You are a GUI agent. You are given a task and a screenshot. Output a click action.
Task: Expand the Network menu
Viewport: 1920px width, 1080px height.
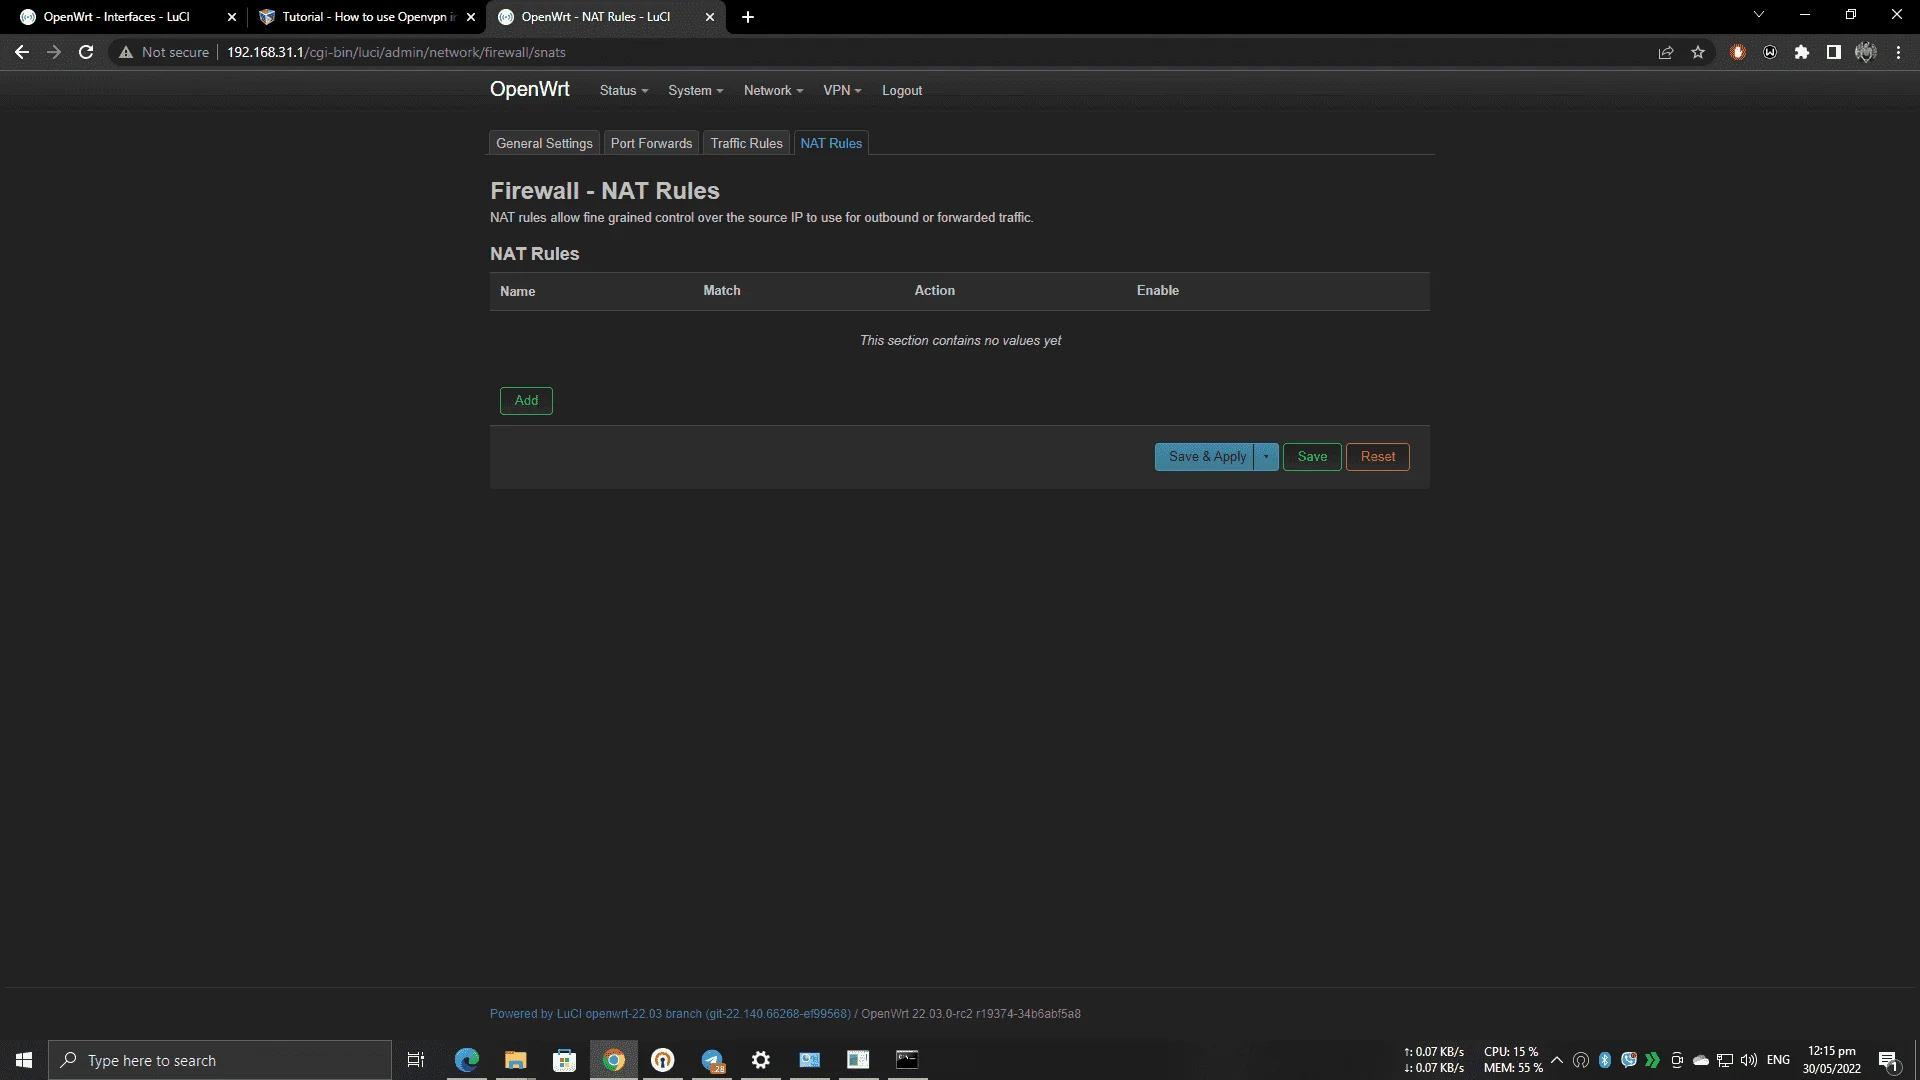773,90
